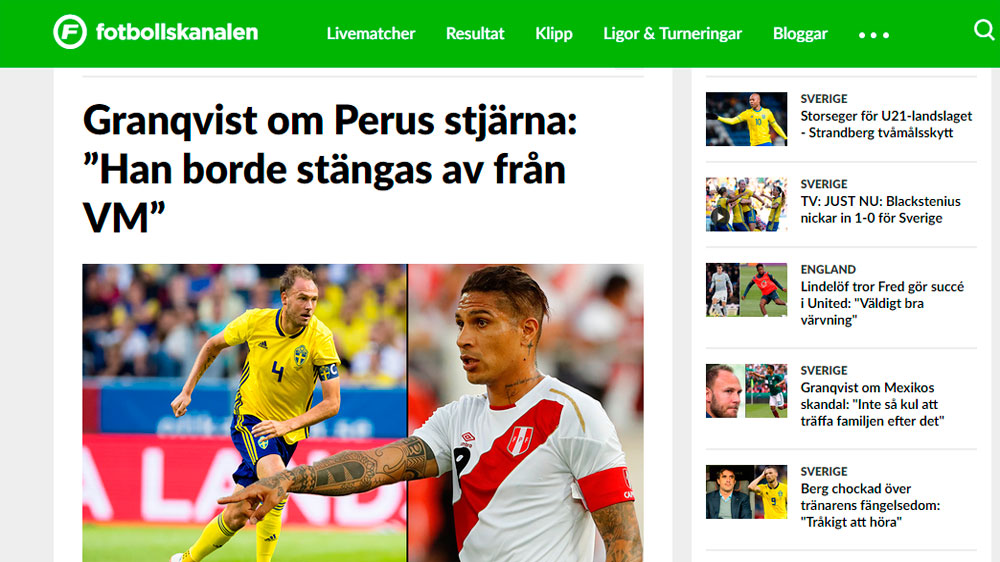This screenshot has width=1000, height=562.
Task: Open the Berg chockad article thumbnail
Action: (746, 492)
